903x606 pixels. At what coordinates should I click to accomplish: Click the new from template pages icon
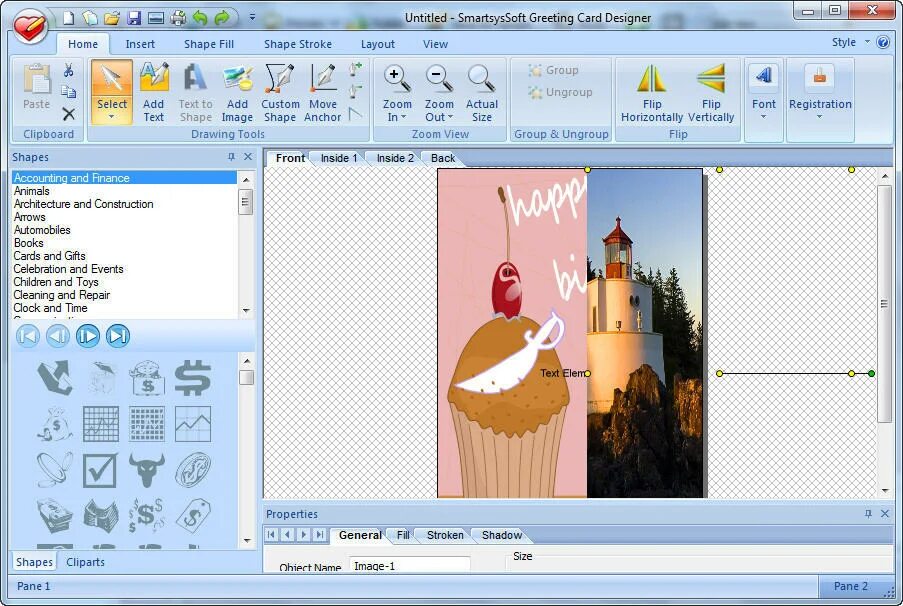(90, 18)
